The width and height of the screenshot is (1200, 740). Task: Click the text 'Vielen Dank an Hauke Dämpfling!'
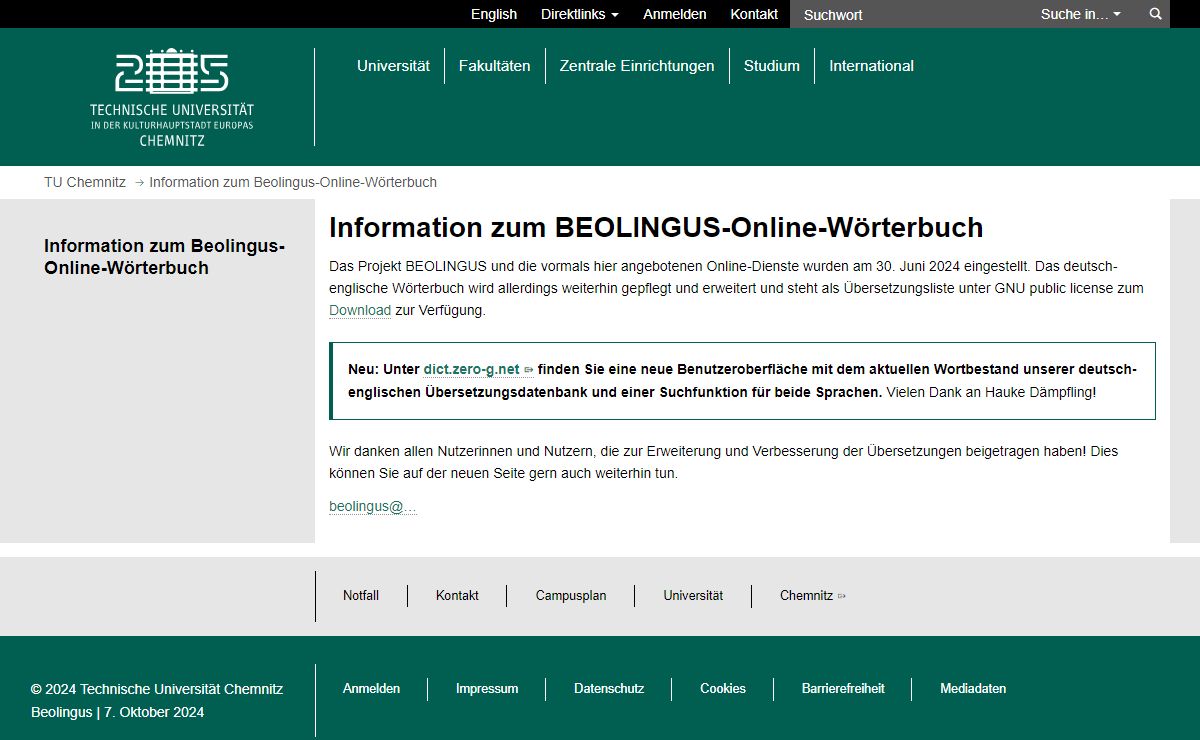[991, 392]
